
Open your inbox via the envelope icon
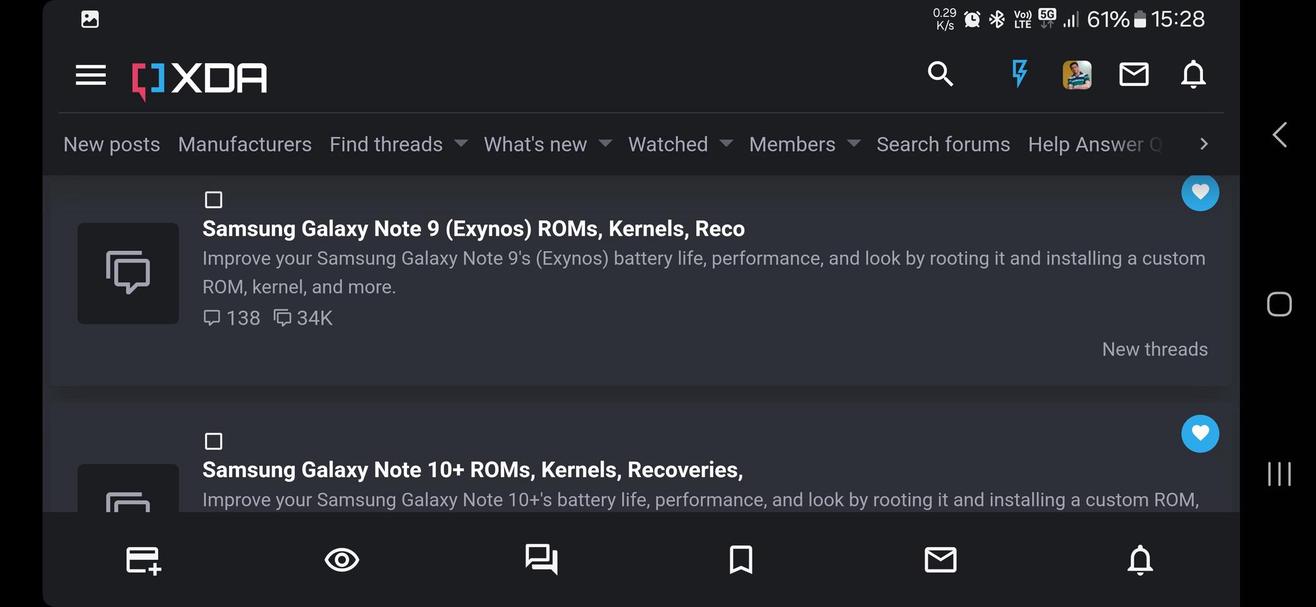[1133, 73]
